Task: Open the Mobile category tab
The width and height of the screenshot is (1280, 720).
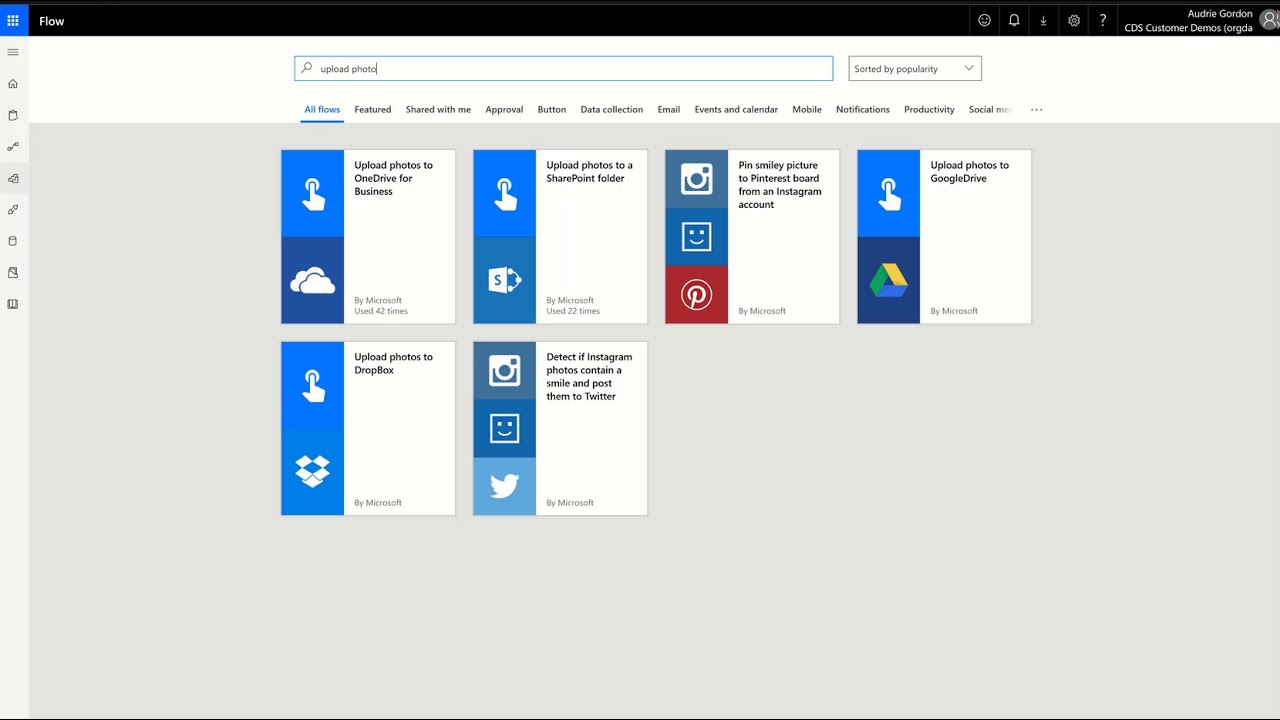Action: (x=807, y=110)
